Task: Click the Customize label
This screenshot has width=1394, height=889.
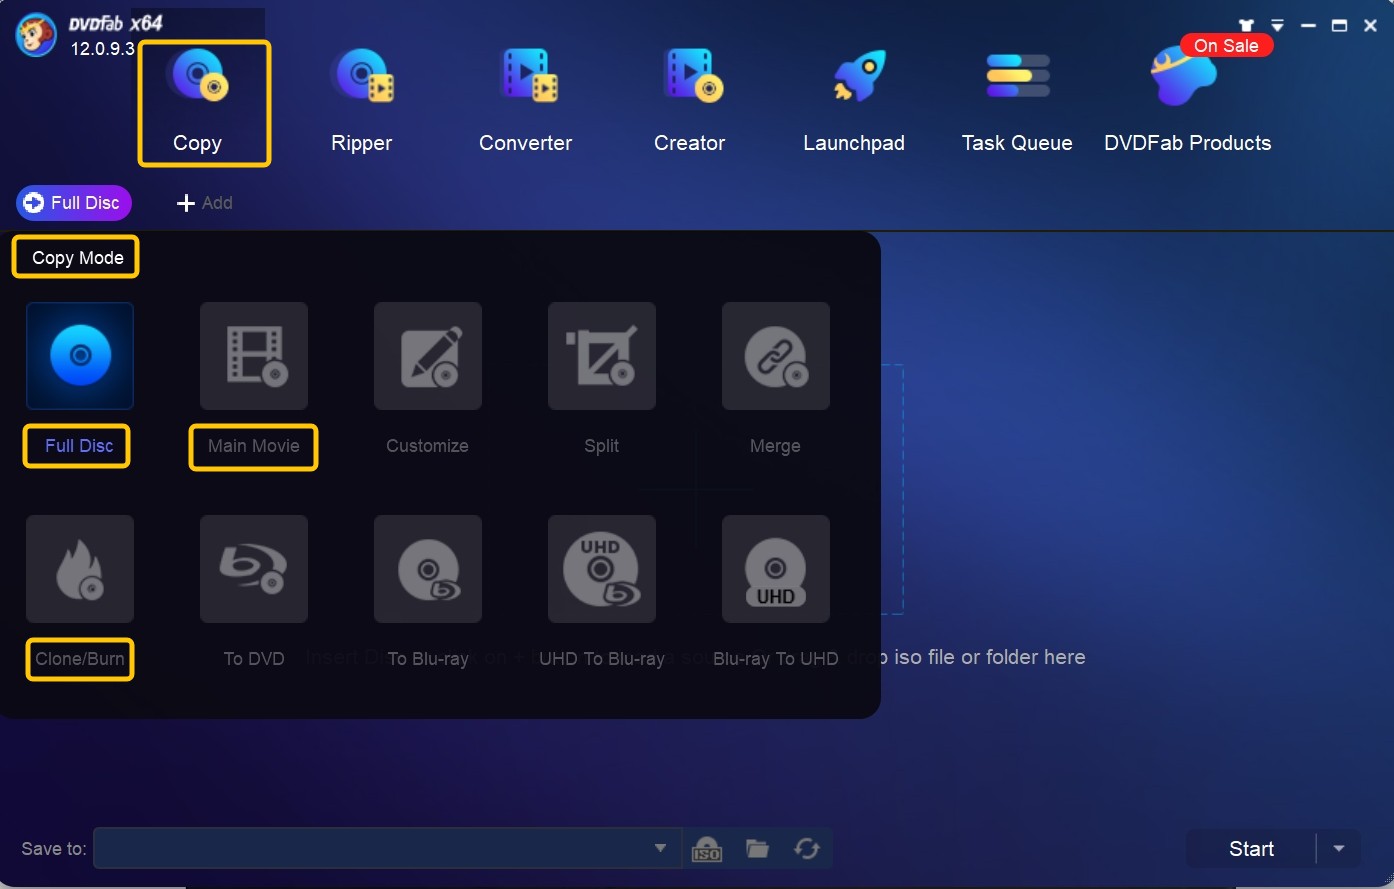Action: coord(428,446)
